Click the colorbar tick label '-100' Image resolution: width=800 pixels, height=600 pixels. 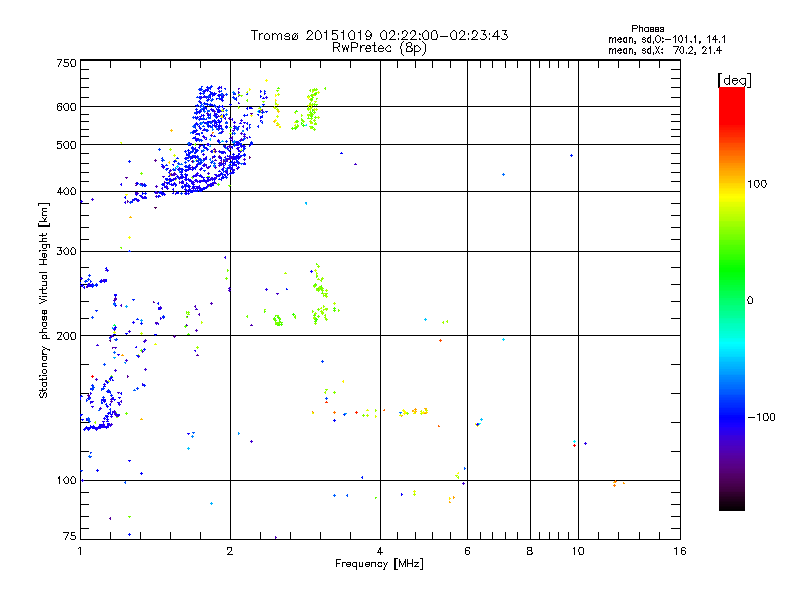click(x=761, y=417)
